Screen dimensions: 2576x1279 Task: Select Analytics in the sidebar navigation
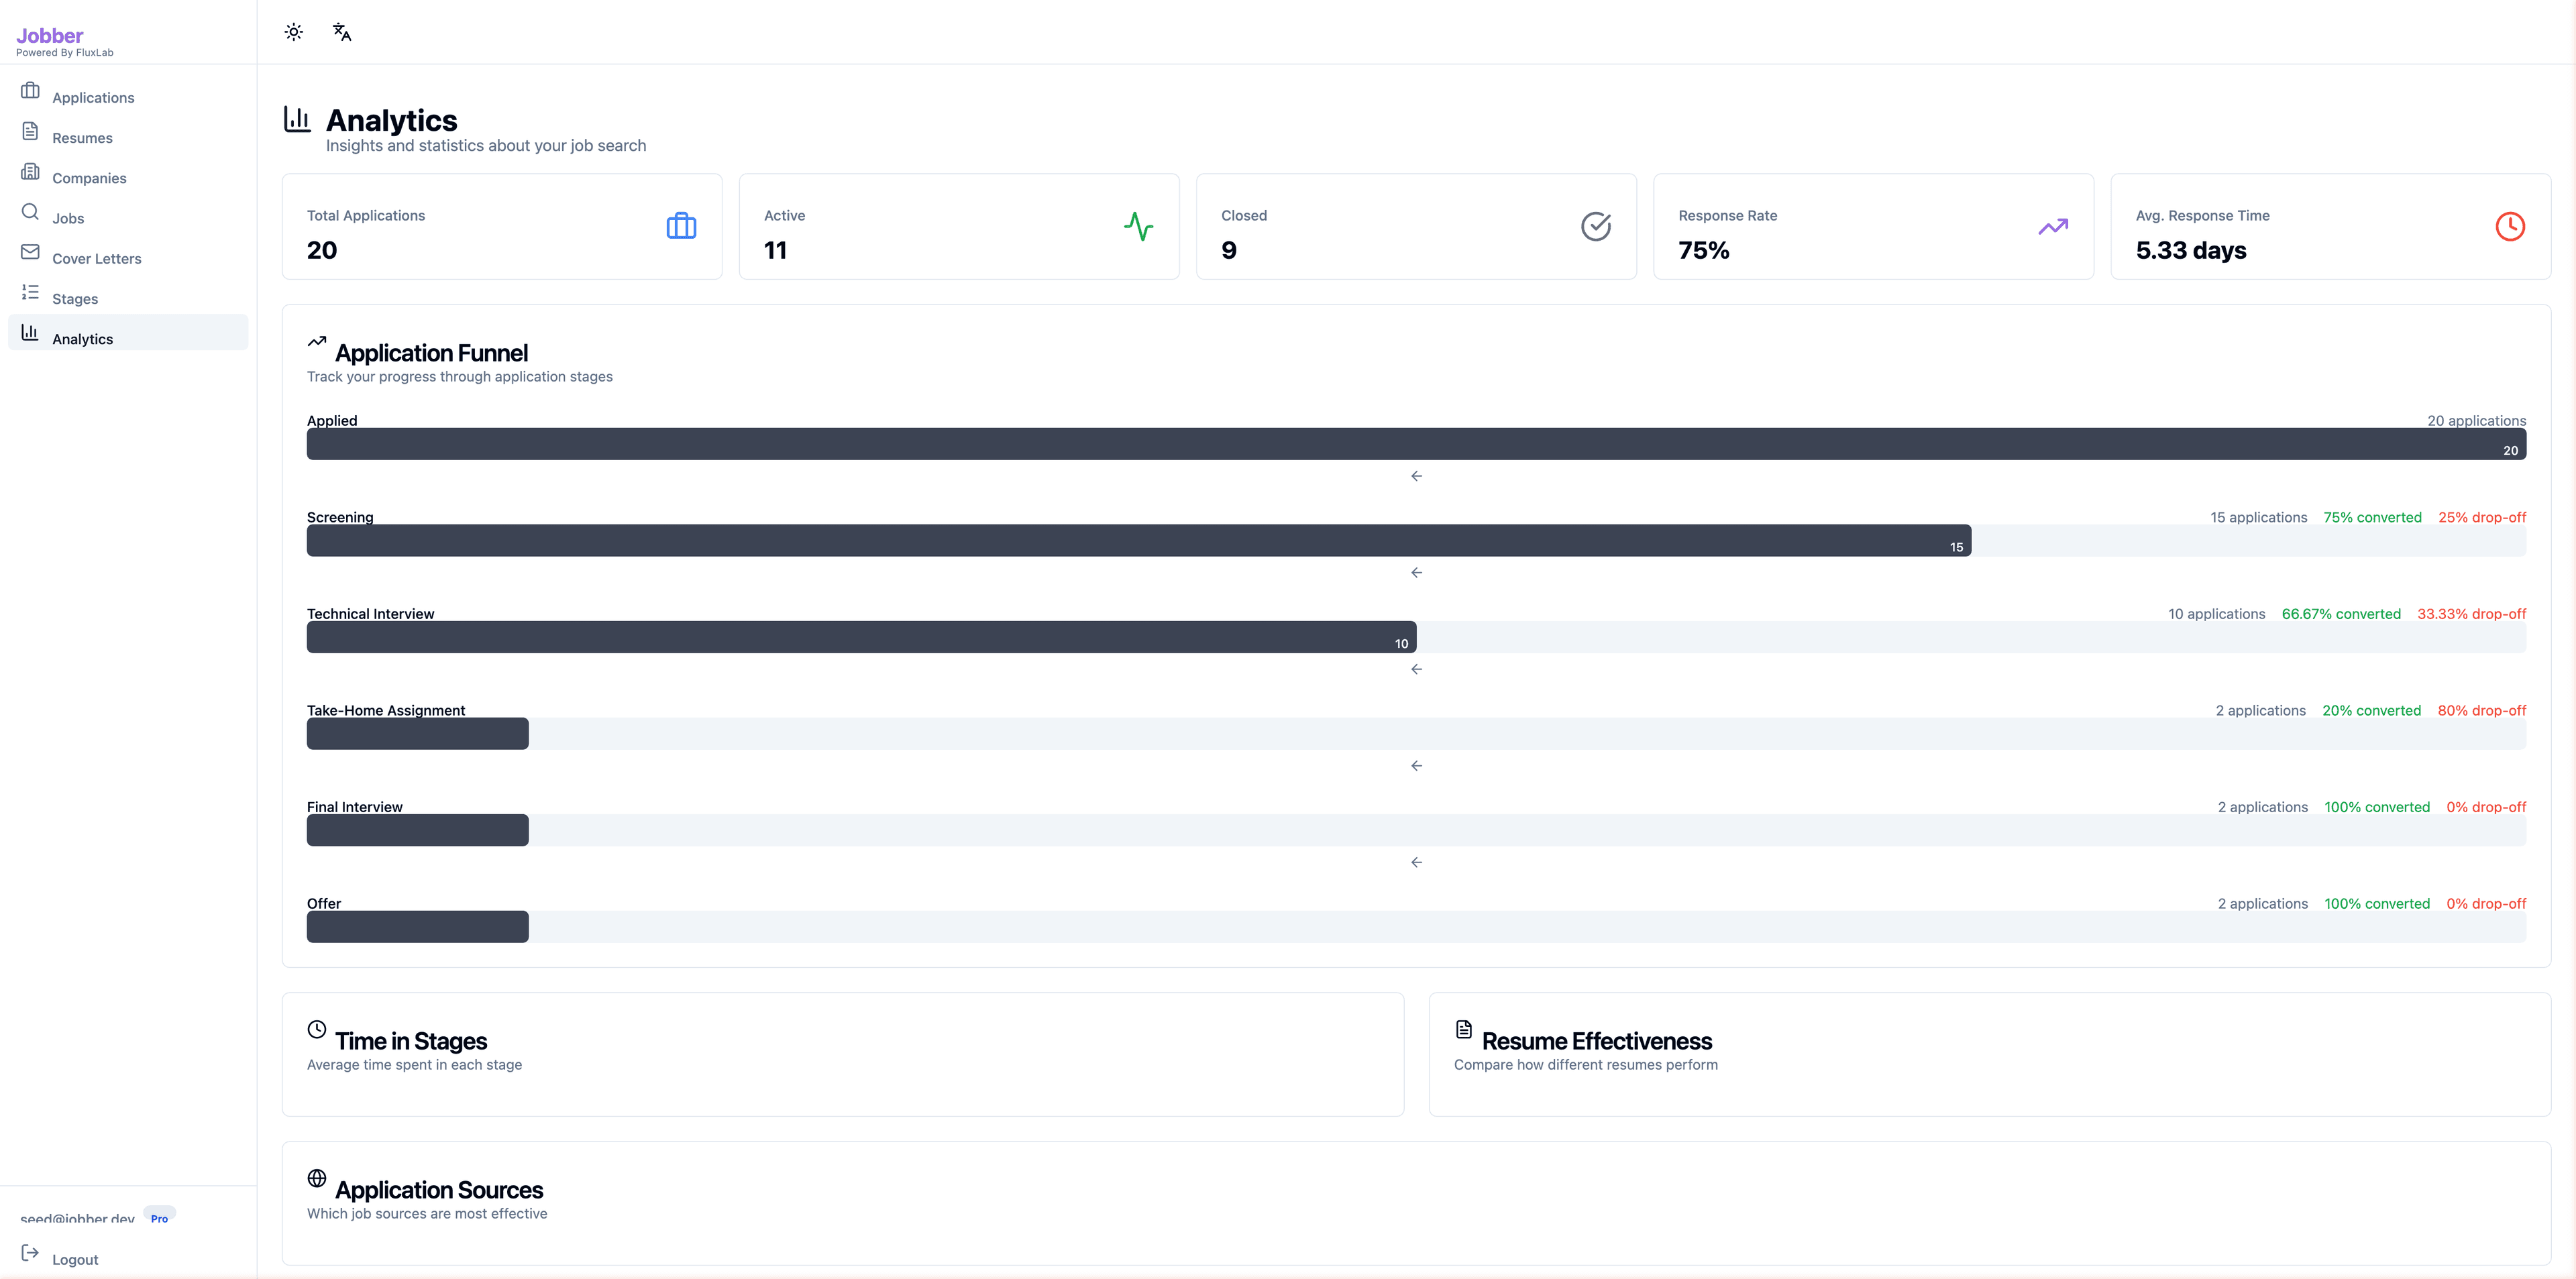tap(83, 338)
